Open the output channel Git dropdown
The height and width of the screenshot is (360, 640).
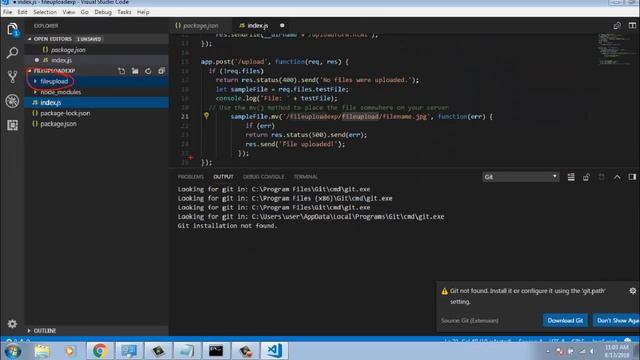tap(520, 177)
